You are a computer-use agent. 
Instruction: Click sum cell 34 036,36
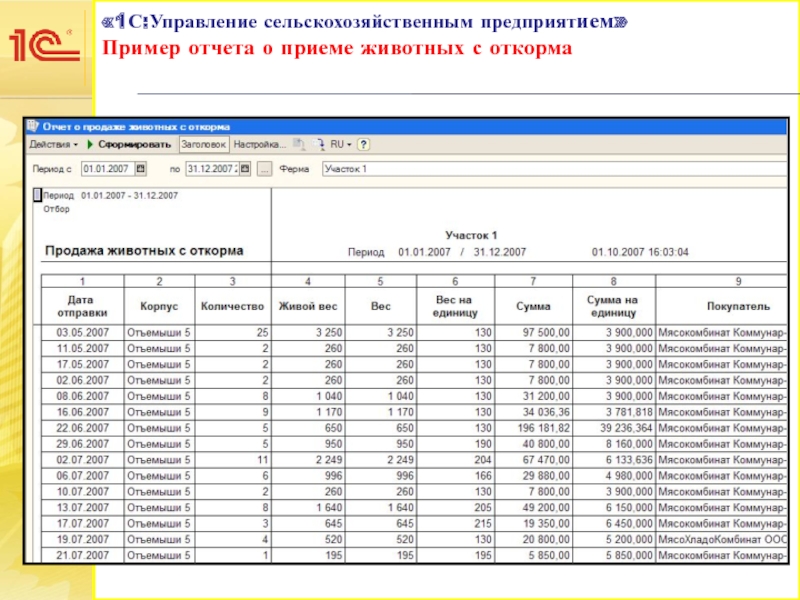(x=534, y=412)
